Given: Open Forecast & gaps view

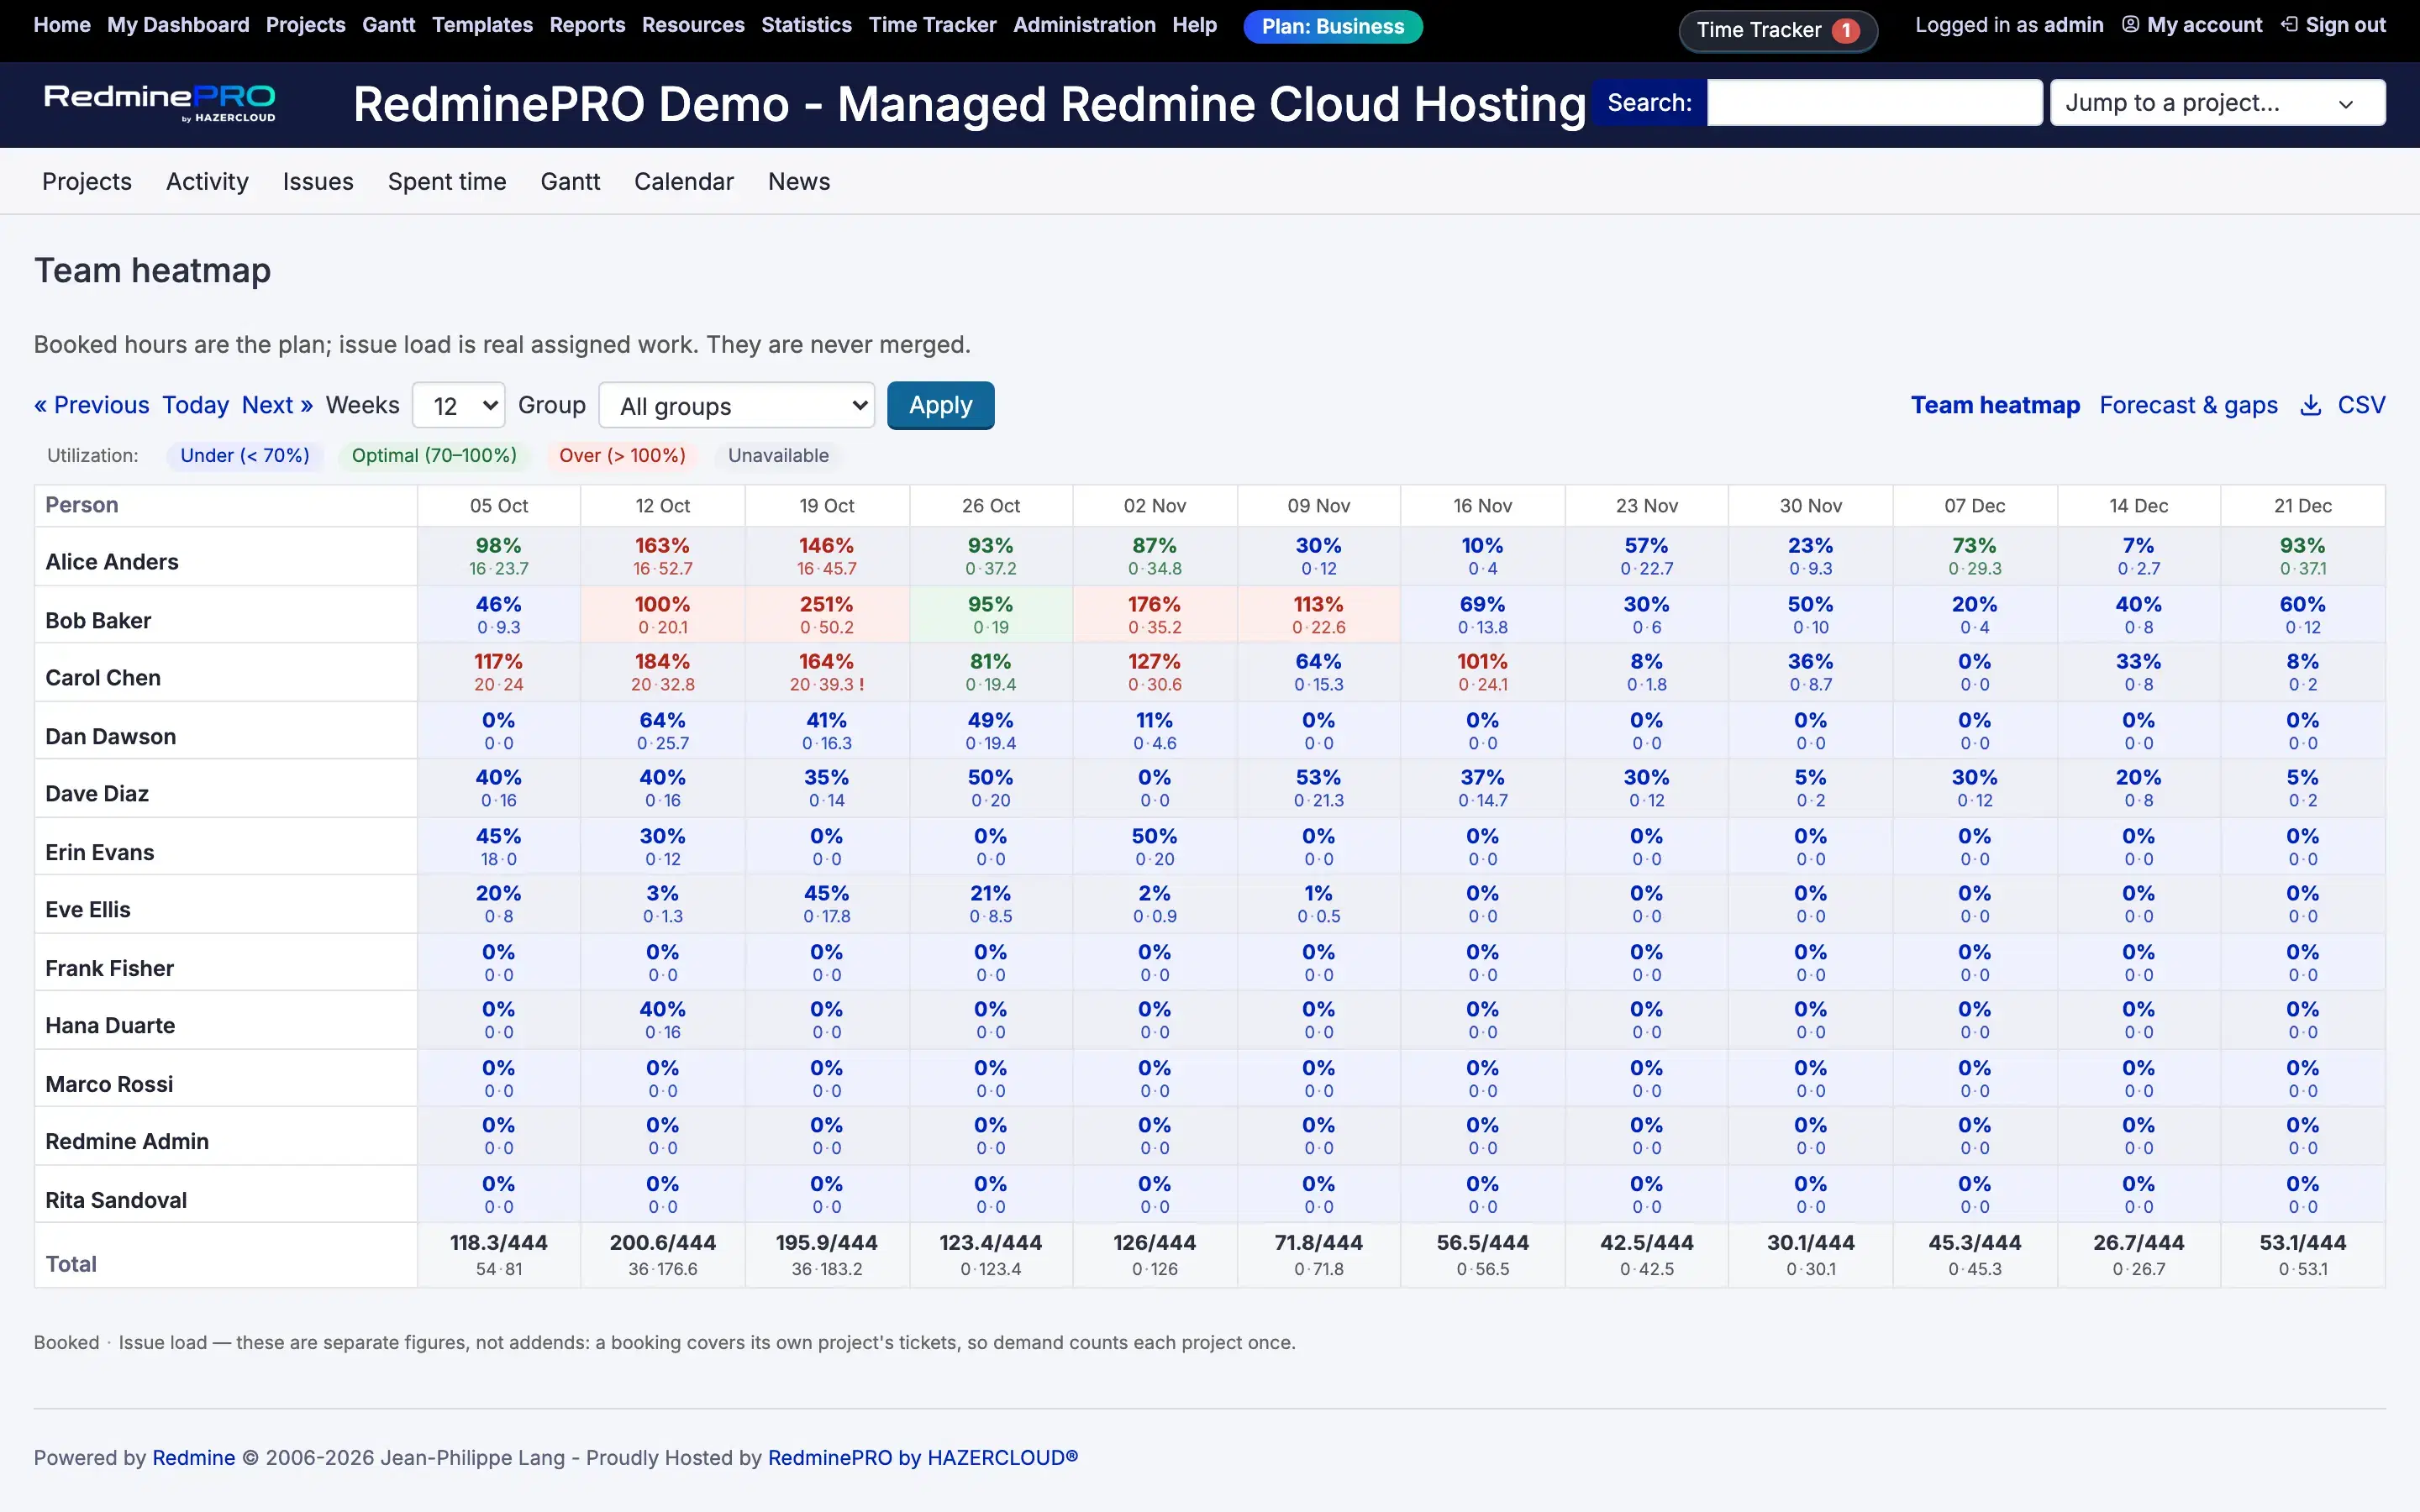Looking at the screenshot, I should (x=2188, y=405).
